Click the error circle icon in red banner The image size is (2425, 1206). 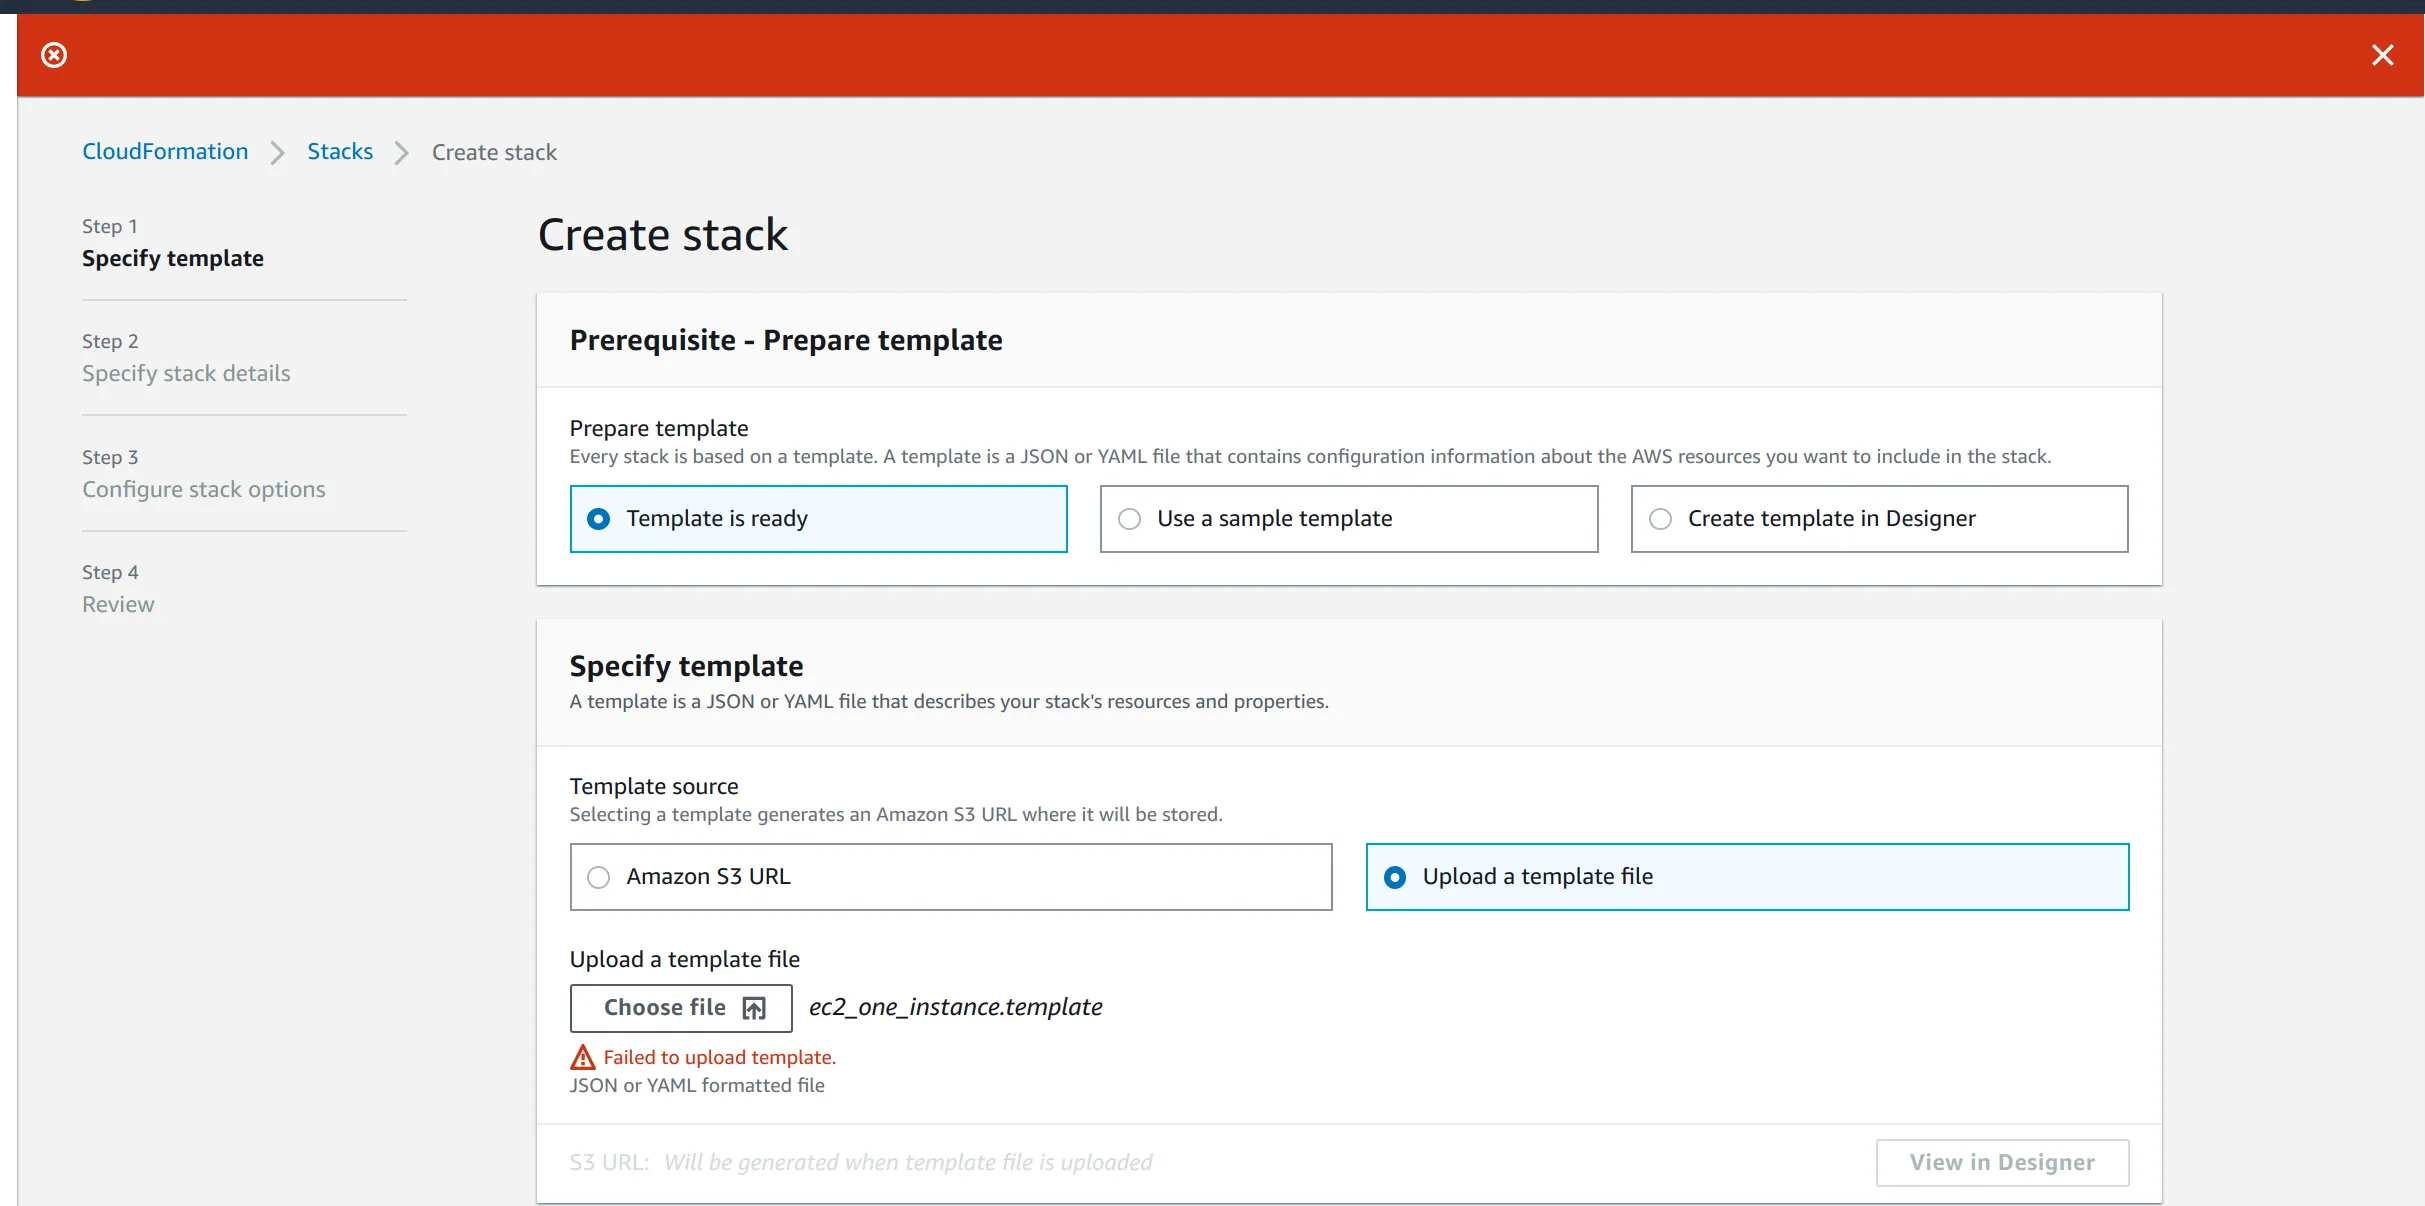[54, 55]
